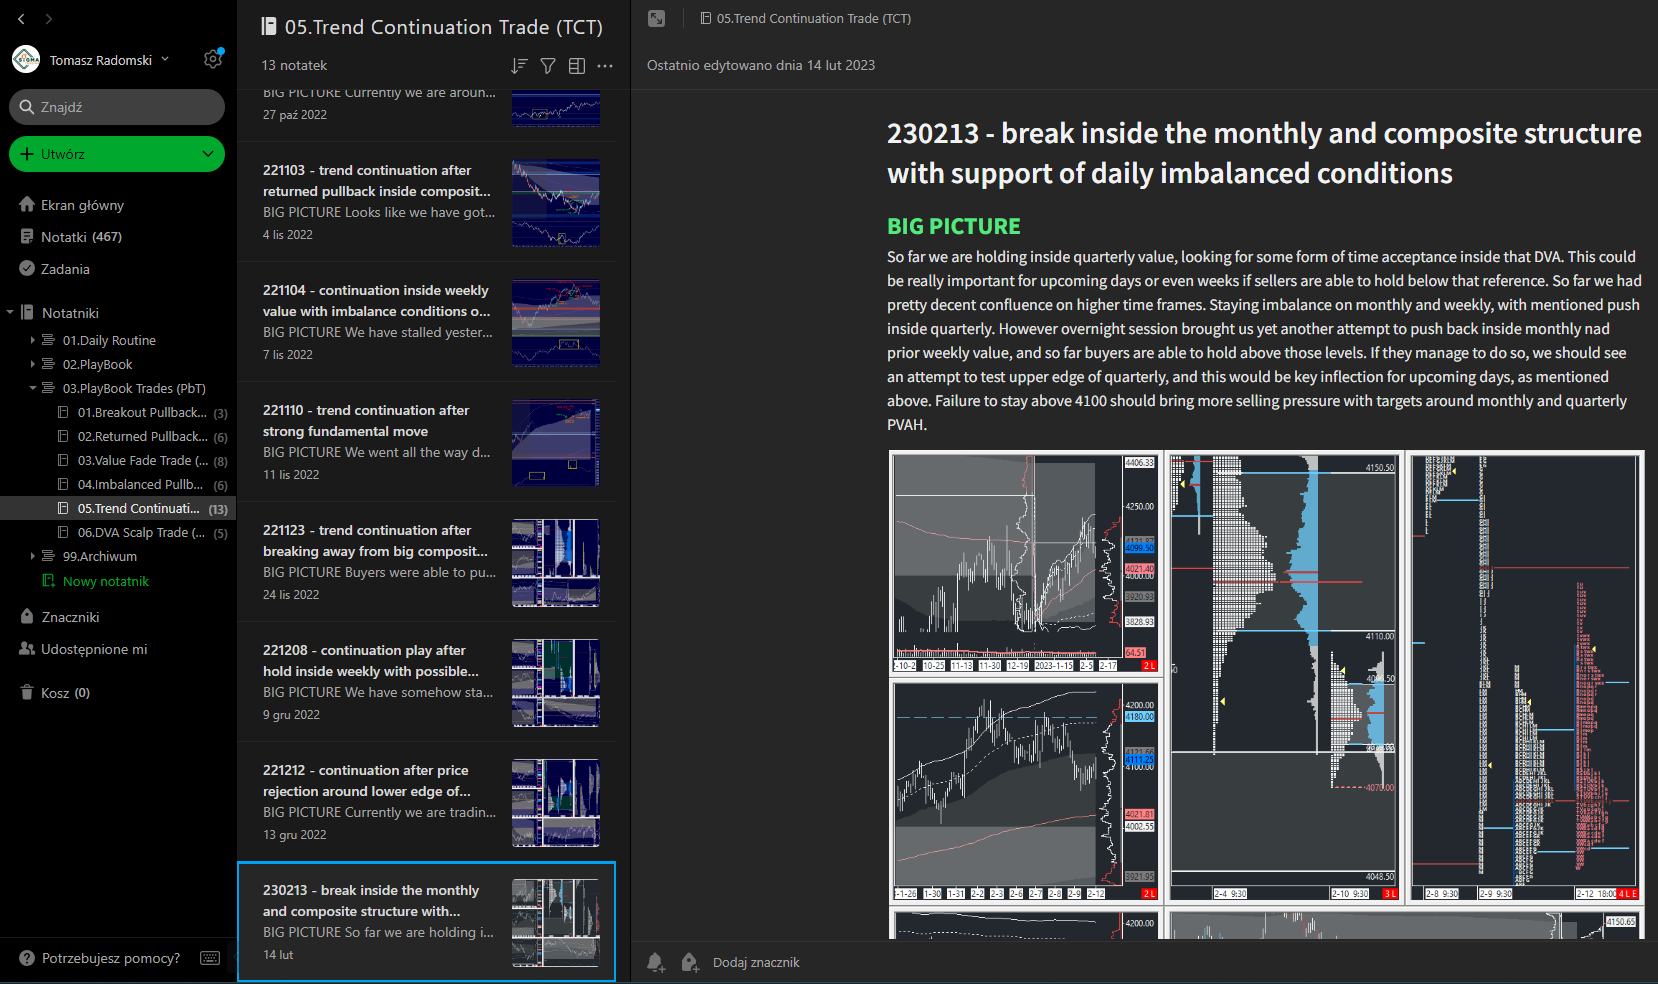
Task: Type in the Znajdź search field
Action: point(125,107)
